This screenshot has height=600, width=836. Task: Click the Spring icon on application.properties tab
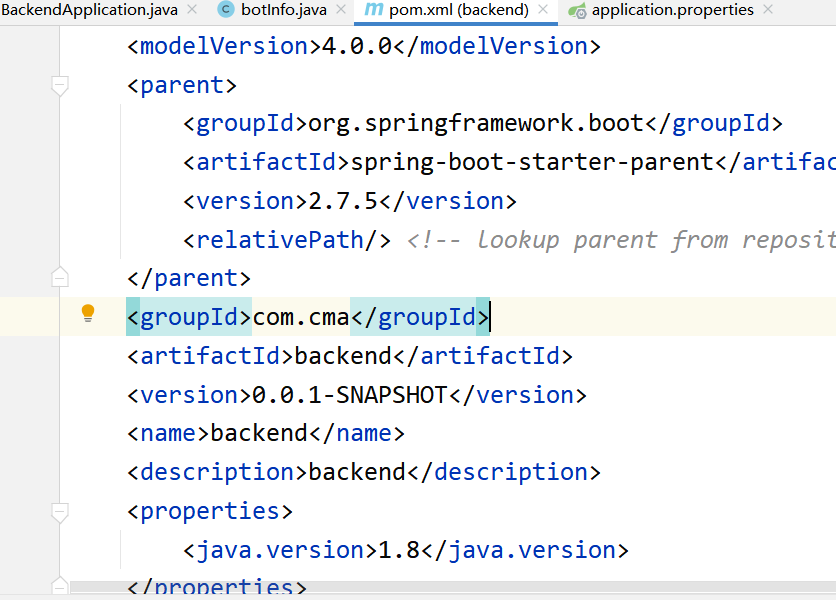tap(577, 11)
